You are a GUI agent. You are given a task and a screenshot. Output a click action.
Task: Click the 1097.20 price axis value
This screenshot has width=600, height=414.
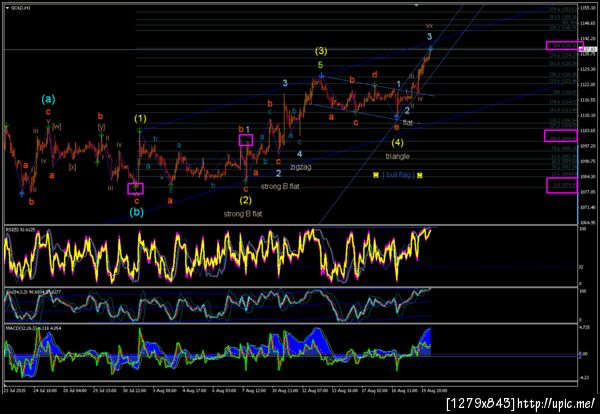pyautogui.click(x=587, y=146)
